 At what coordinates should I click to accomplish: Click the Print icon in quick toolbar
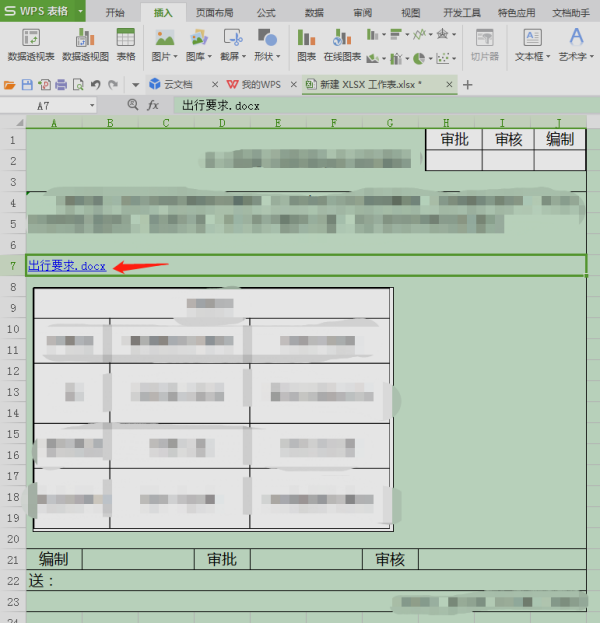point(61,85)
